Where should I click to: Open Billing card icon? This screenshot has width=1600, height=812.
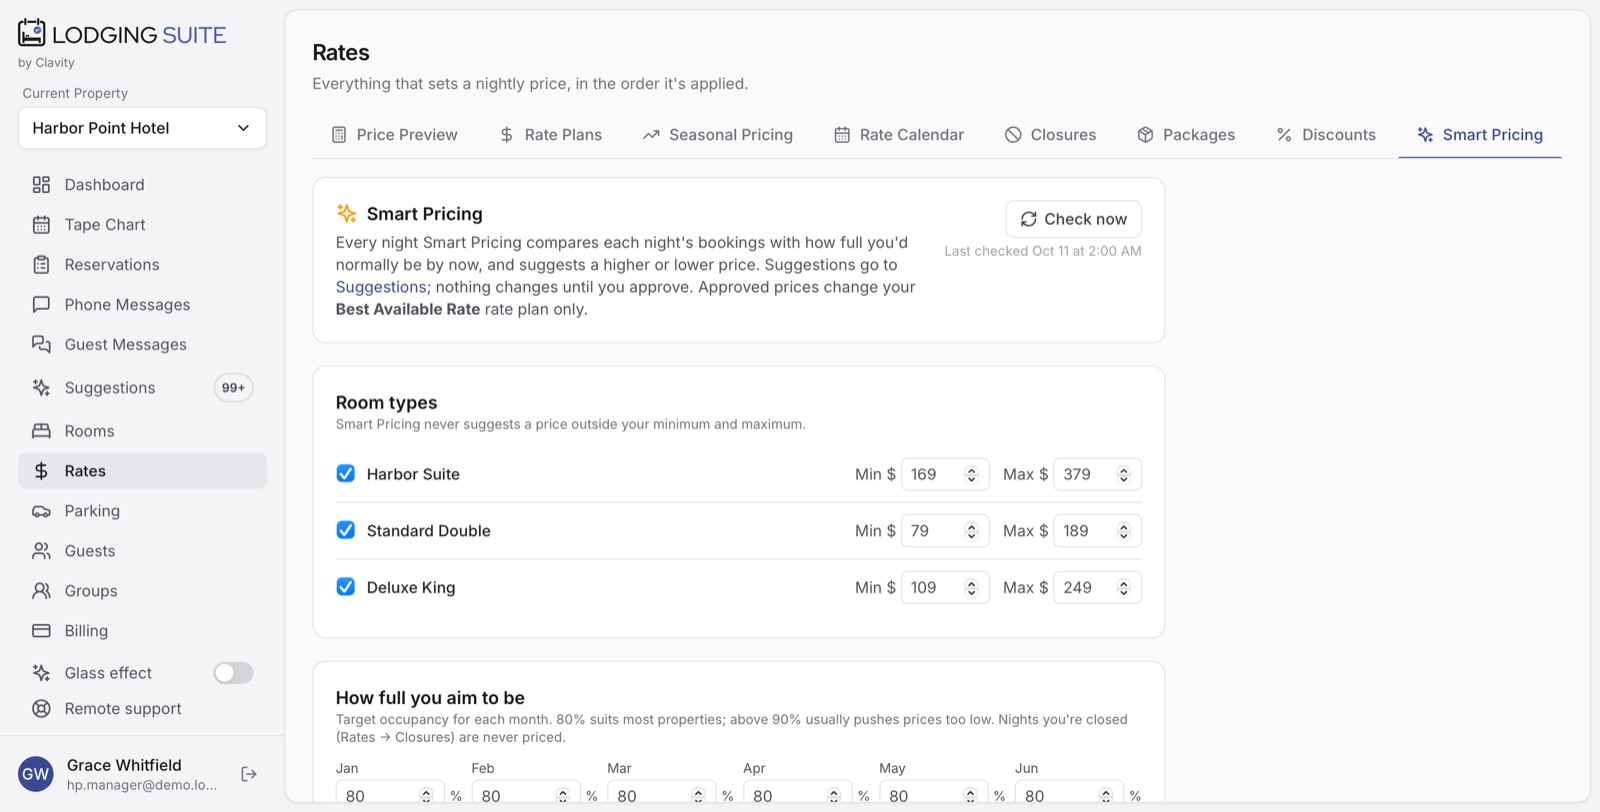[x=41, y=631]
